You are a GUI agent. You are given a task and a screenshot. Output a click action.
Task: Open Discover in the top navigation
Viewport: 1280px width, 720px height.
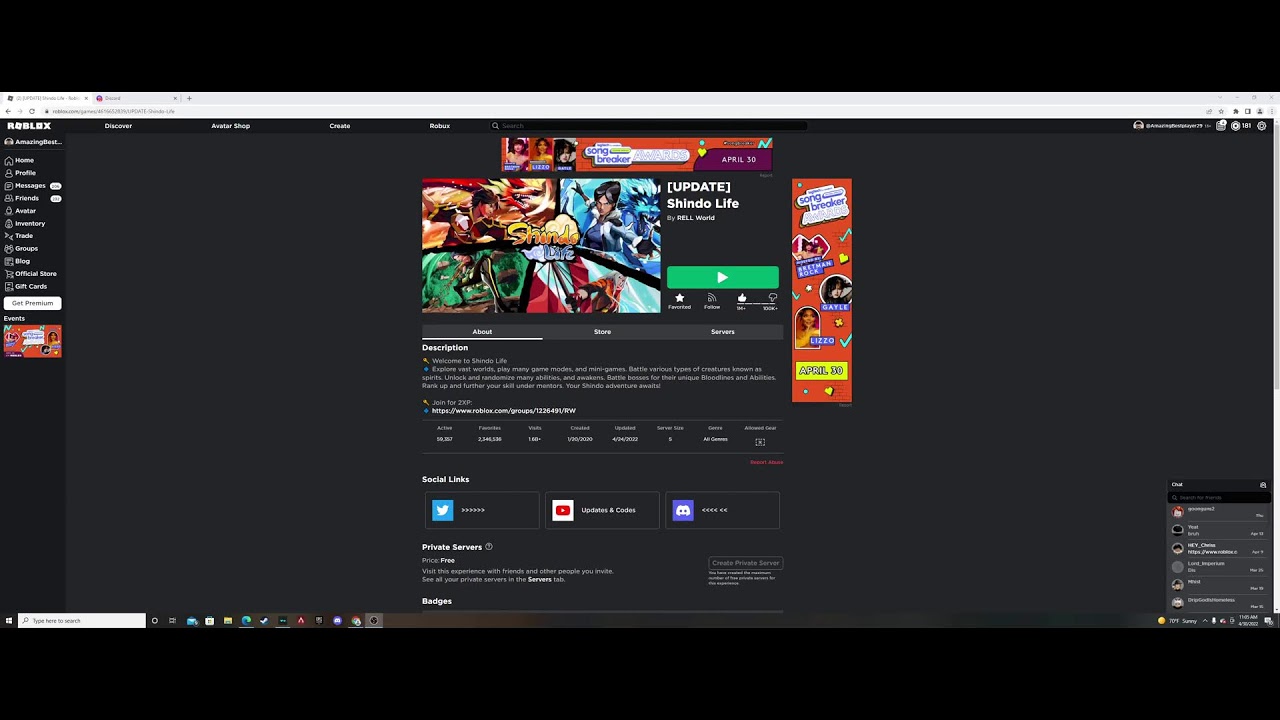[x=118, y=126]
